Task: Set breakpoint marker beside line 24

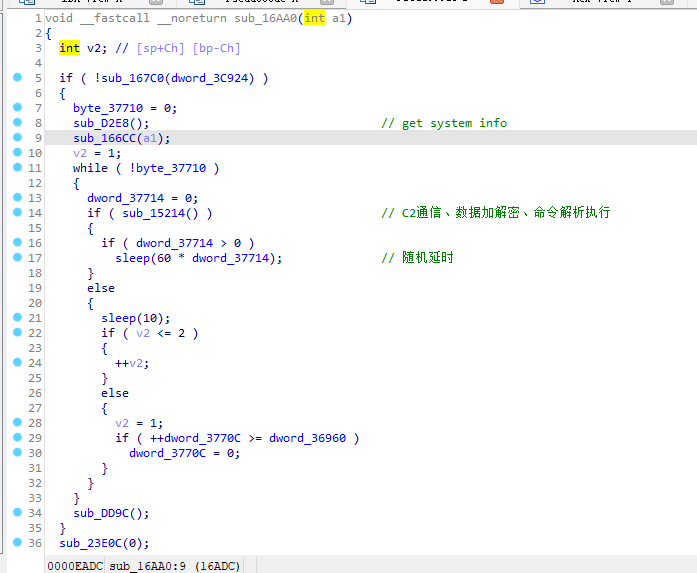Action: 17,362
